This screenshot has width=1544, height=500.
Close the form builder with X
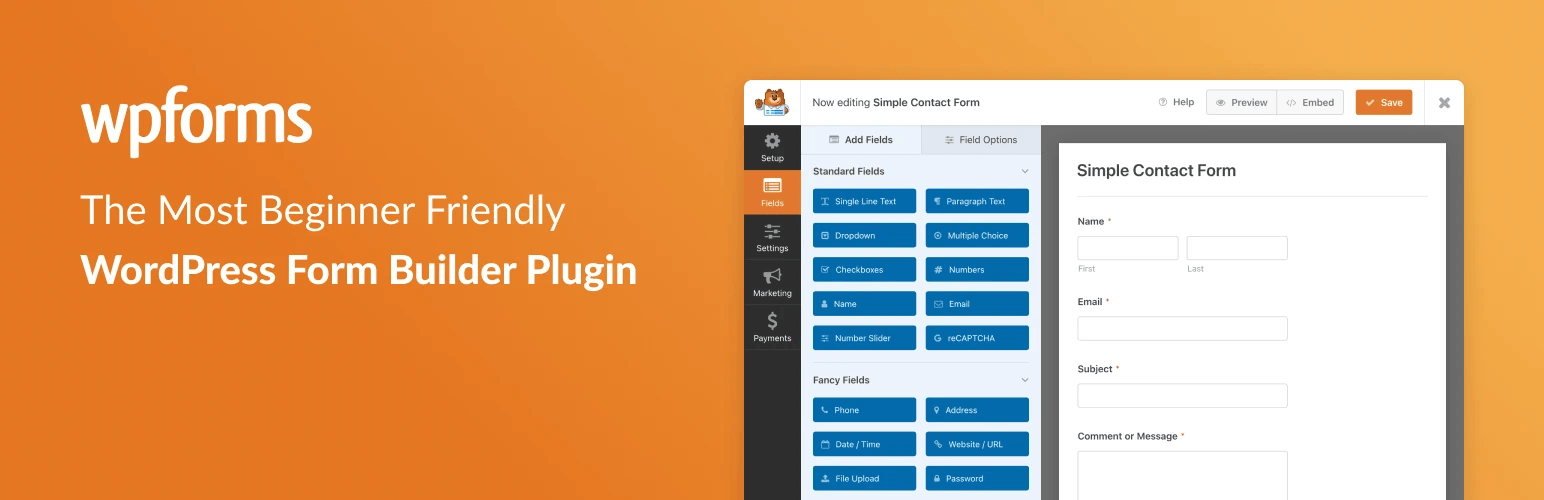pyautogui.click(x=1444, y=102)
